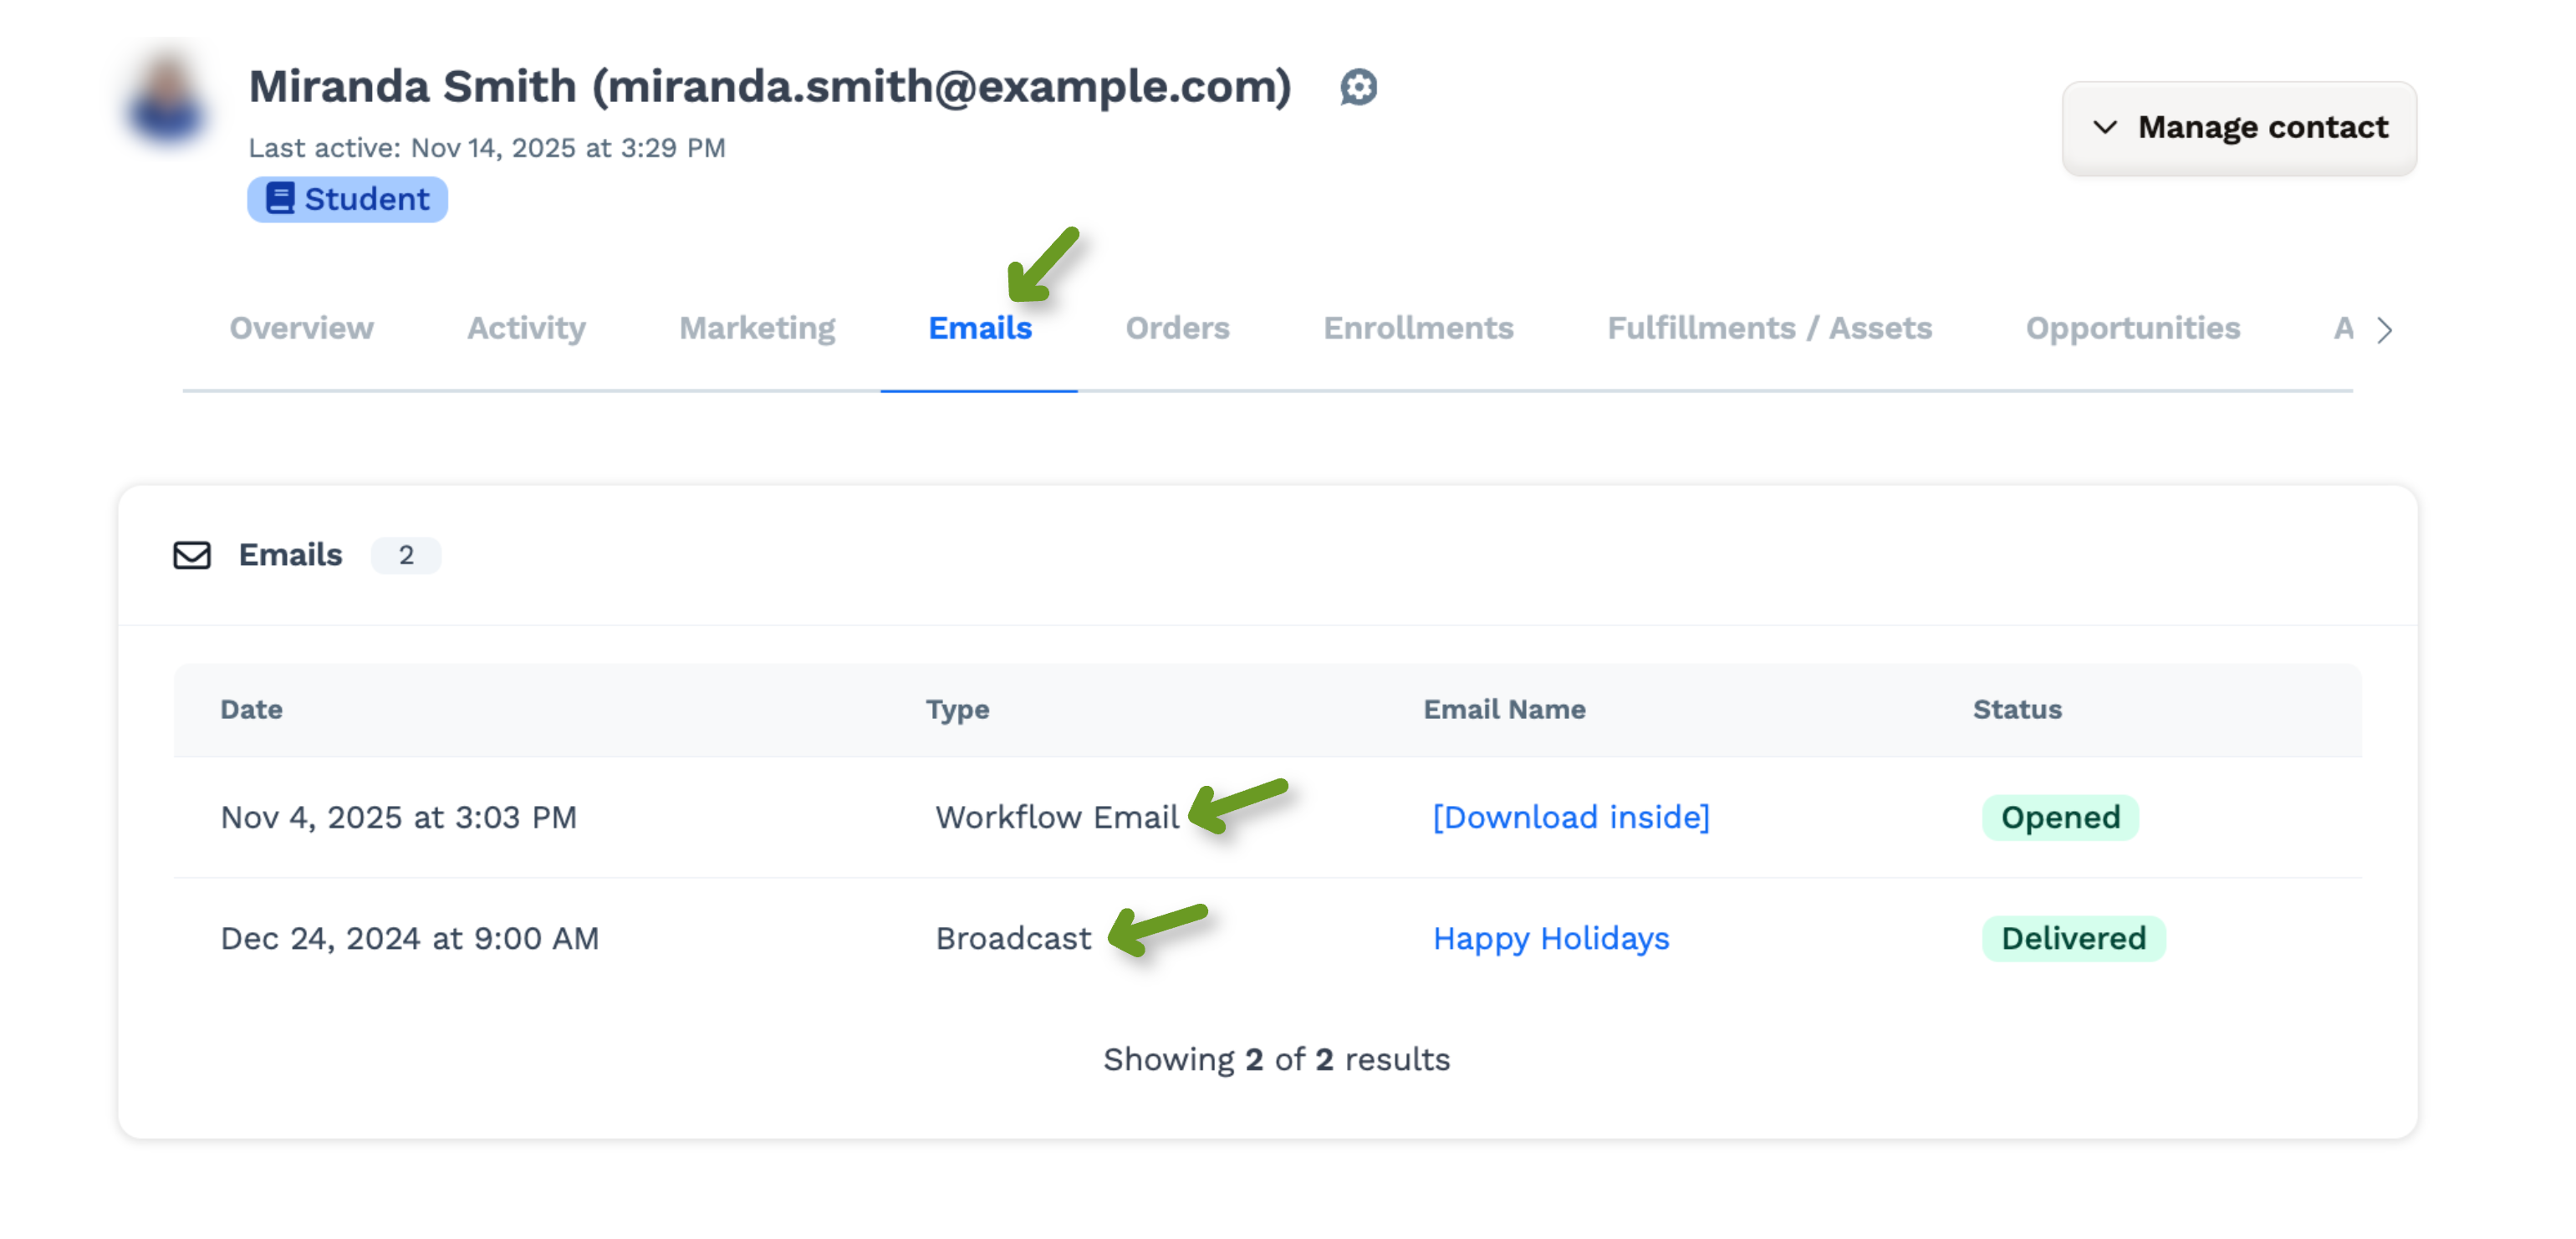Click the emails count badge showing 2
Image resolution: width=2576 pixels, height=1239 pixels.
click(406, 555)
